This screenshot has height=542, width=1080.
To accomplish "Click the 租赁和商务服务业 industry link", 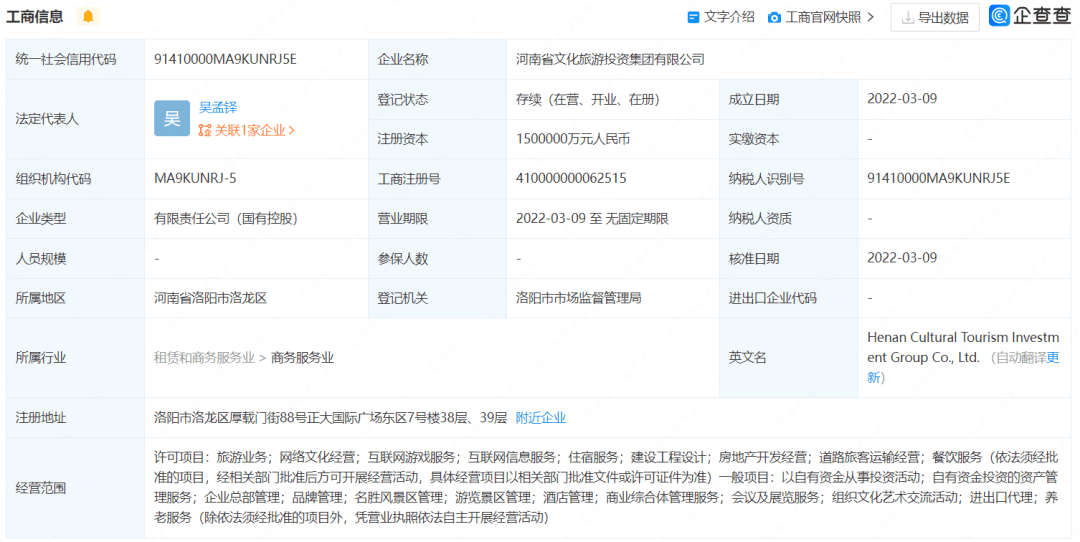I will (x=204, y=358).
